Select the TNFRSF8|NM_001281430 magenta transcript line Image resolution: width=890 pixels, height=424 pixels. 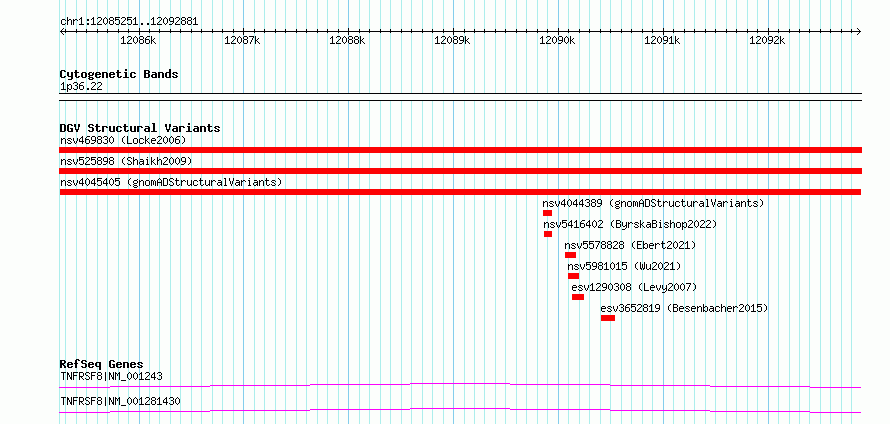[x=460, y=410]
